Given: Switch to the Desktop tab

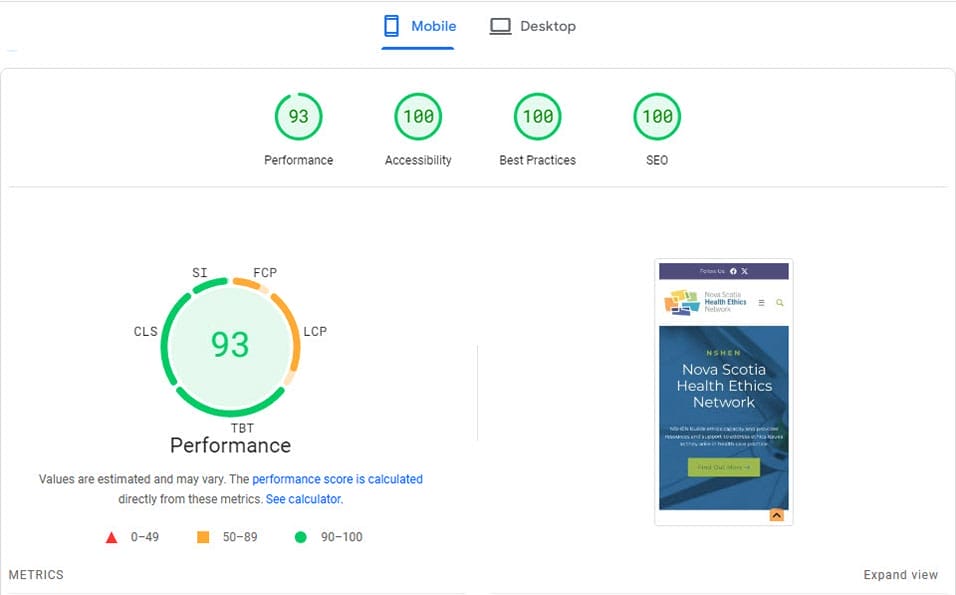Looking at the screenshot, I should (x=533, y=25).
